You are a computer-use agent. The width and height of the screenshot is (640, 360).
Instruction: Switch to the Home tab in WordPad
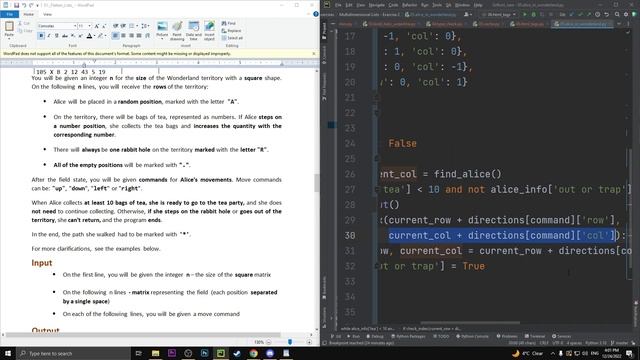(x=29, y=14)
